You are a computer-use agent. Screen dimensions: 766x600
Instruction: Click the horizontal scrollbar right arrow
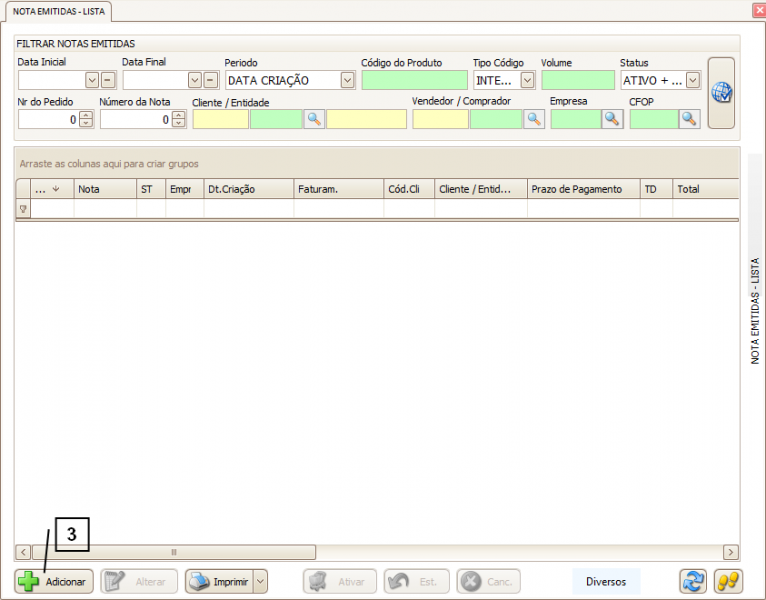[731, 552]
